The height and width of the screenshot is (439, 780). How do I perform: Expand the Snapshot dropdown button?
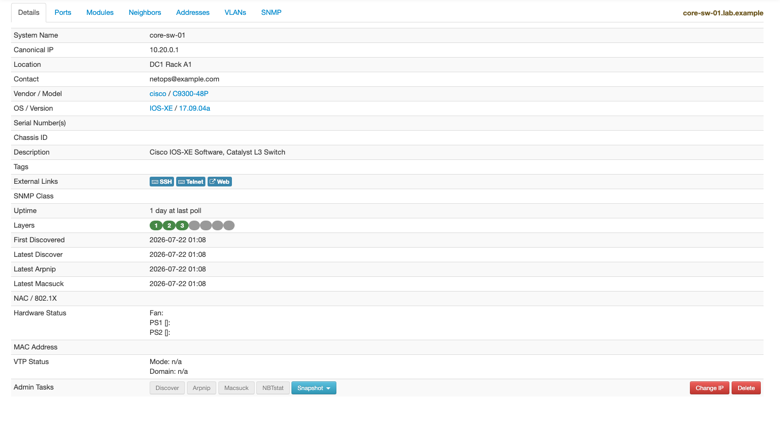[x=313, y=388]
